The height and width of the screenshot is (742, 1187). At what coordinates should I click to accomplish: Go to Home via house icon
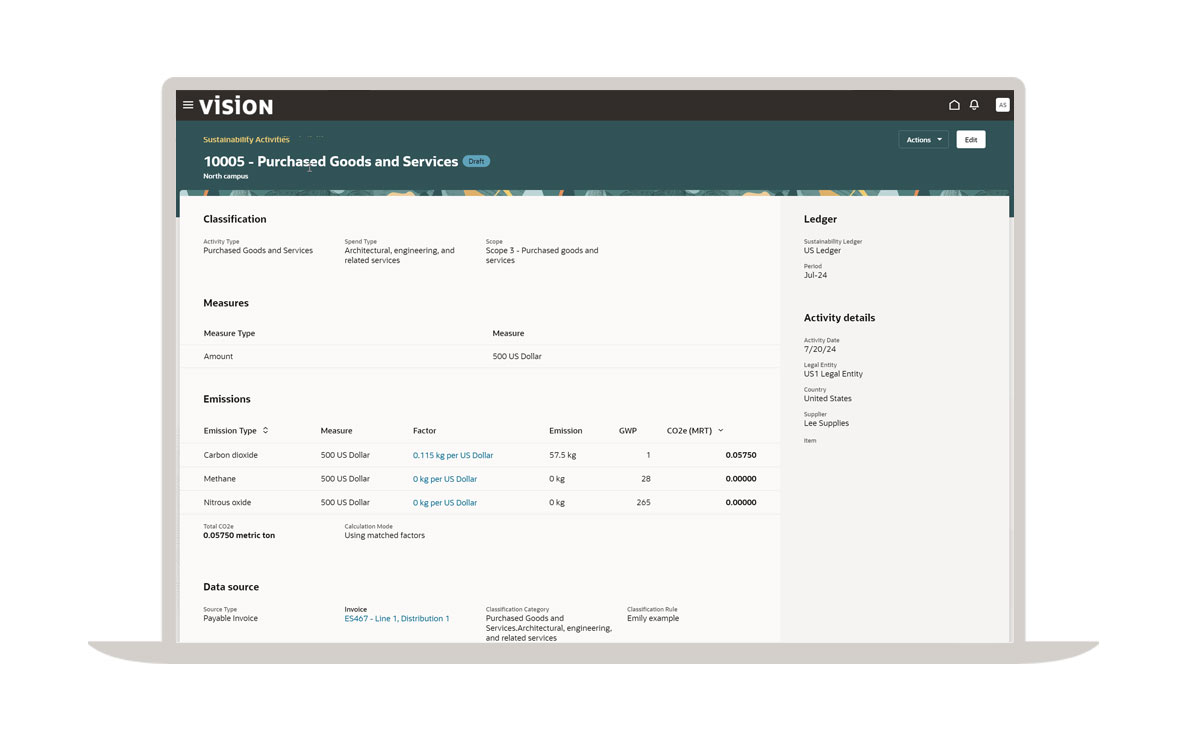pos(954,105)
